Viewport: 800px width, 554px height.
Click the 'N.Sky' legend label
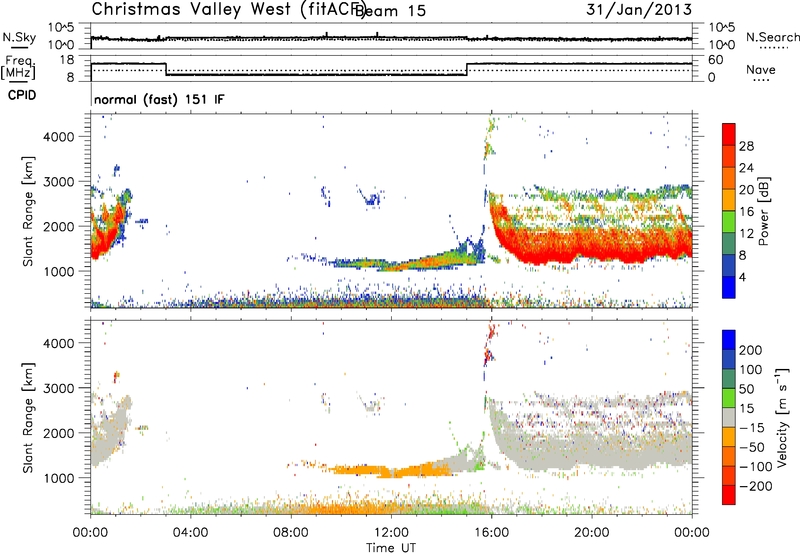click(19, 37)
